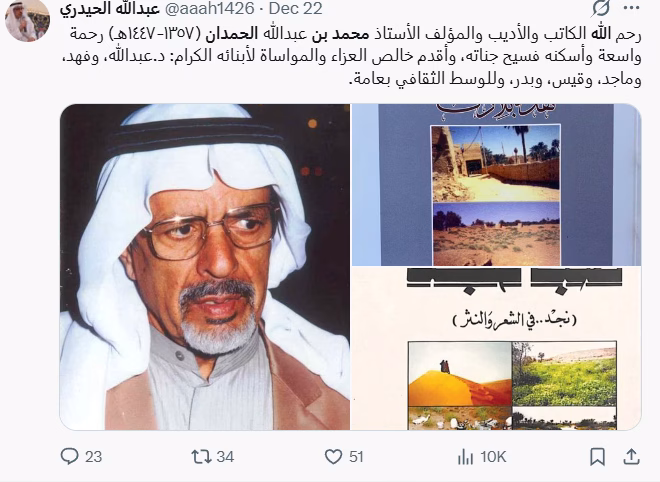Open the top book cover image

(x=496, y=185)
